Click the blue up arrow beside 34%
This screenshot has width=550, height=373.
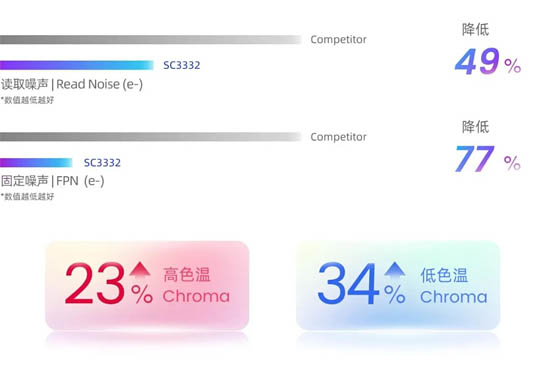click(395, 271)
